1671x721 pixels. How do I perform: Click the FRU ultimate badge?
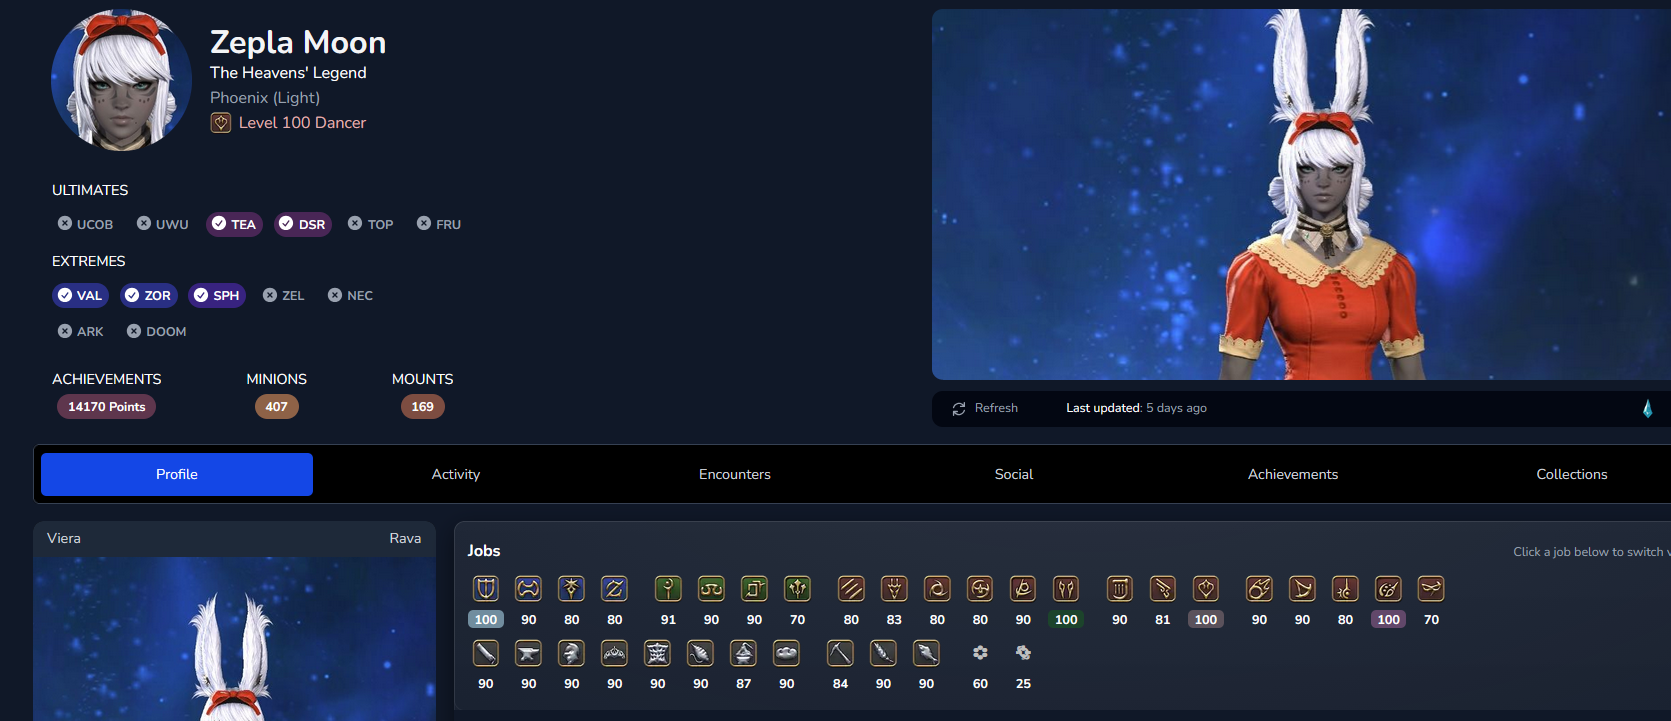point(439,224)
